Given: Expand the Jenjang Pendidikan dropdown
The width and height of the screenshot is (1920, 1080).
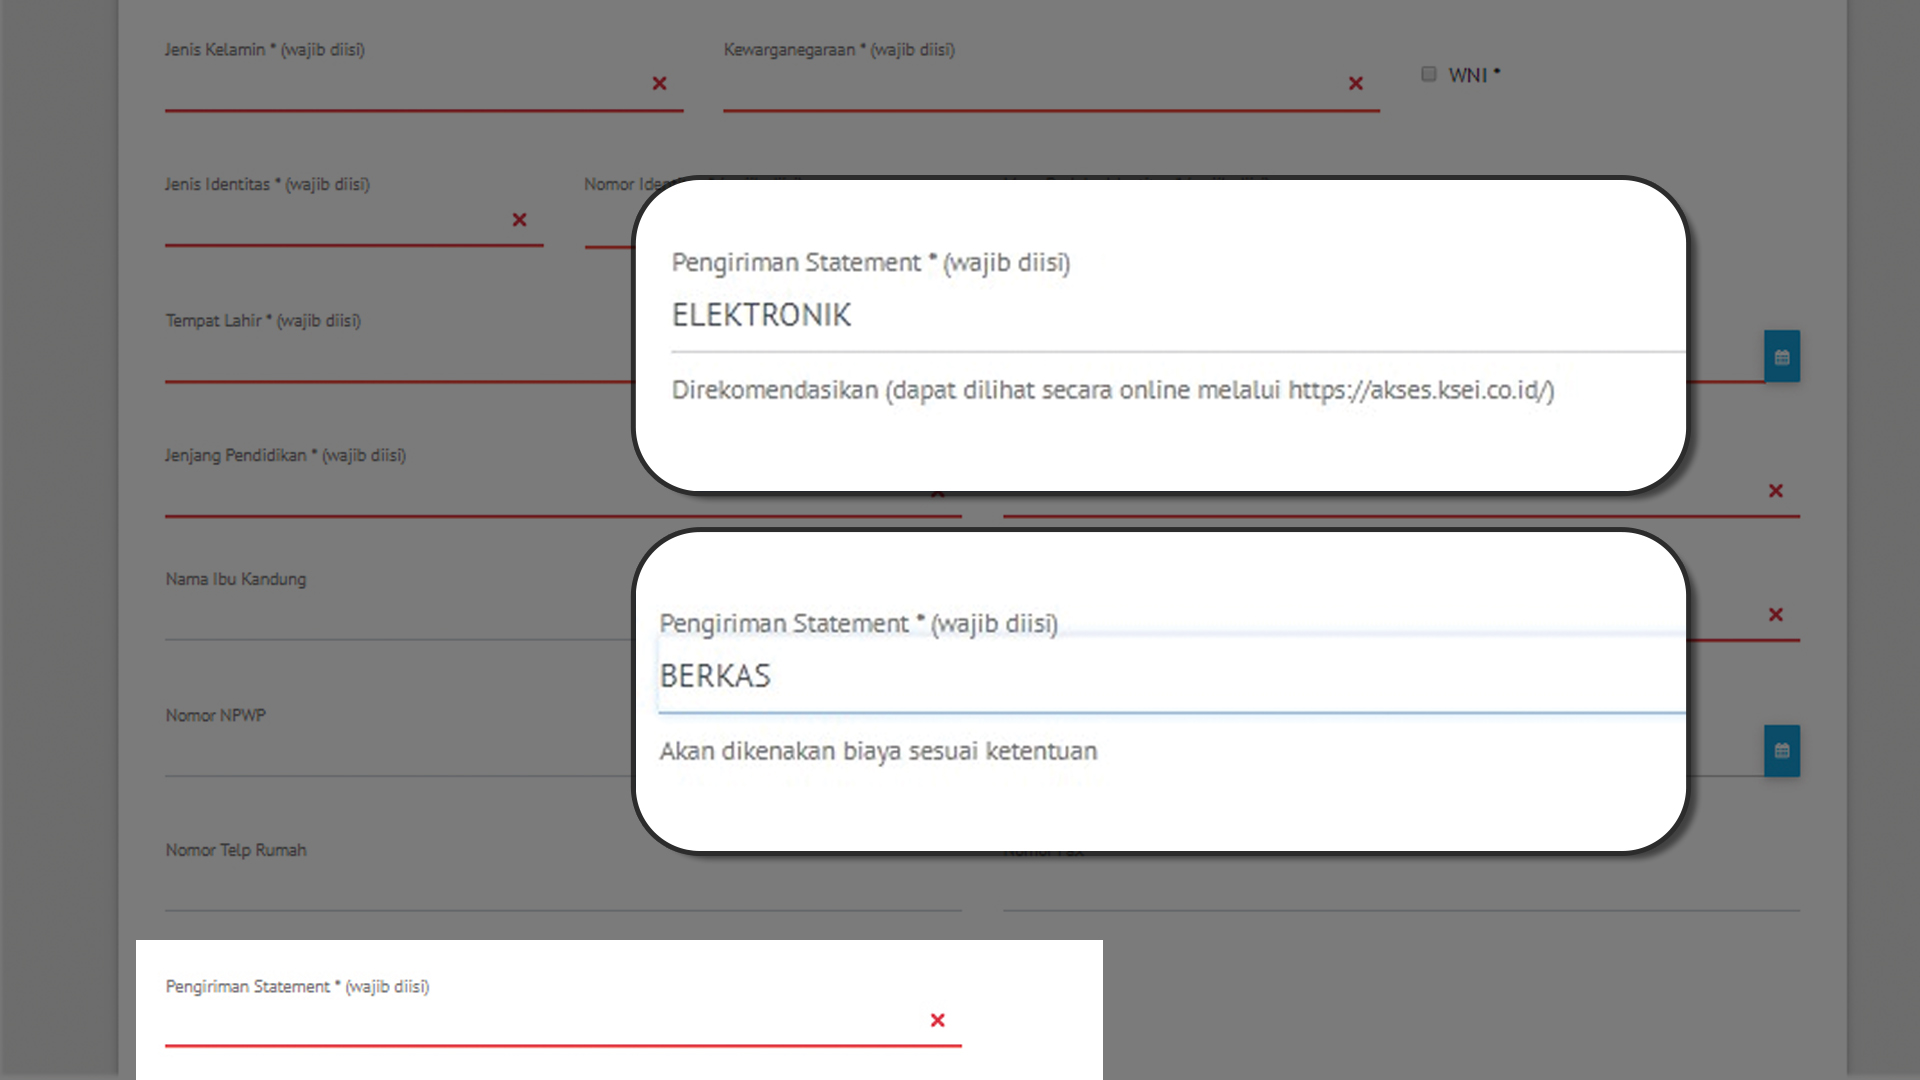Looking at the screenshot, I should (400, 494).
